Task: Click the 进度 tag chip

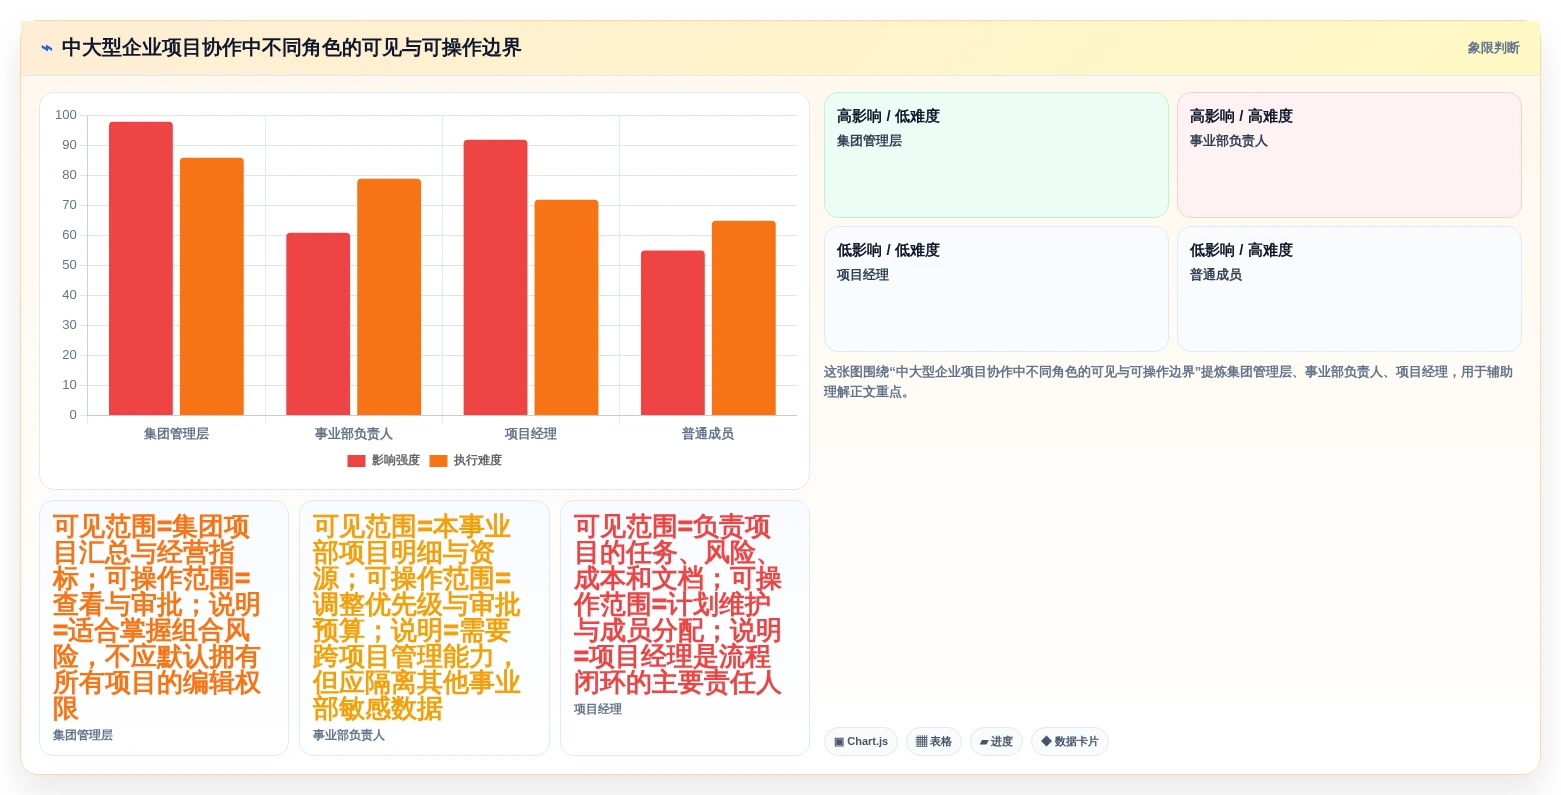Action: [x=996, y=741]
